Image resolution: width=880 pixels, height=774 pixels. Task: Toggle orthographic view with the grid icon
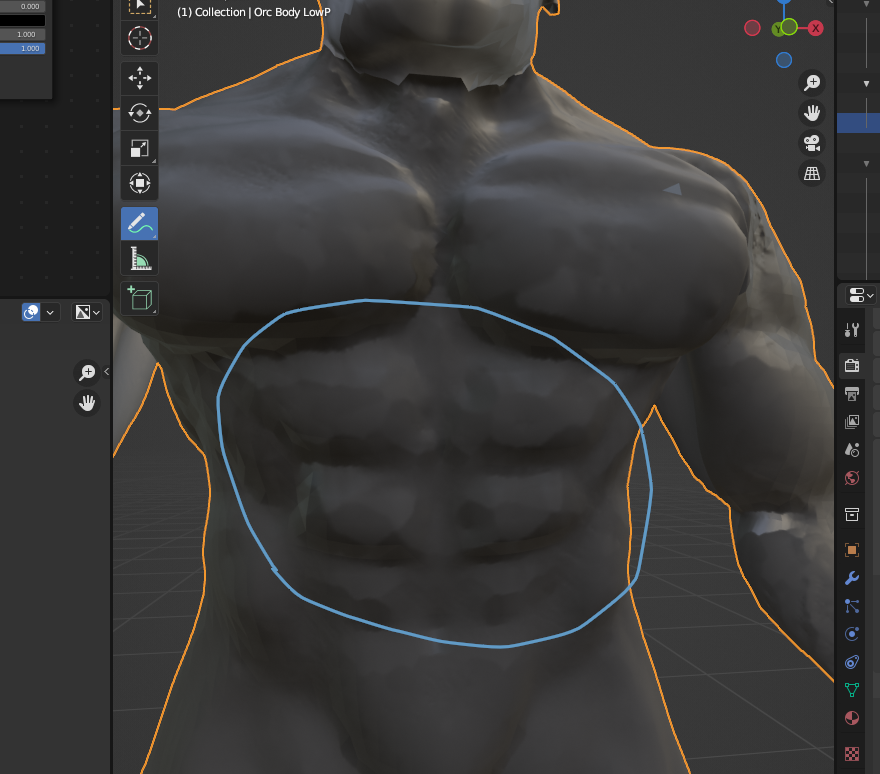coord(812,173)
